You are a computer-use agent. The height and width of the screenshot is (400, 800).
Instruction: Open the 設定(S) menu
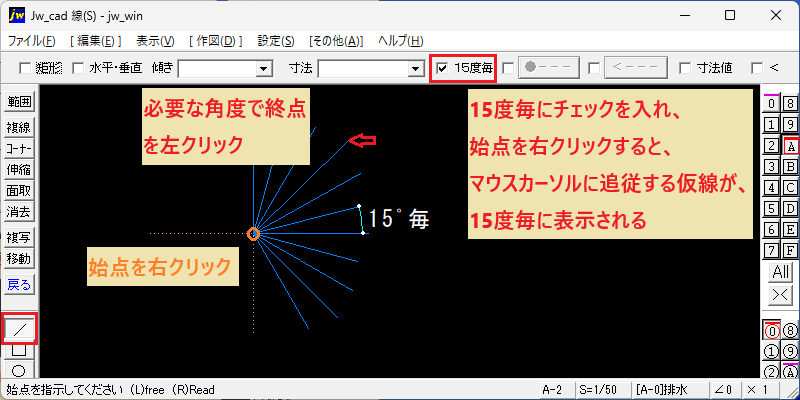(276, 41)
